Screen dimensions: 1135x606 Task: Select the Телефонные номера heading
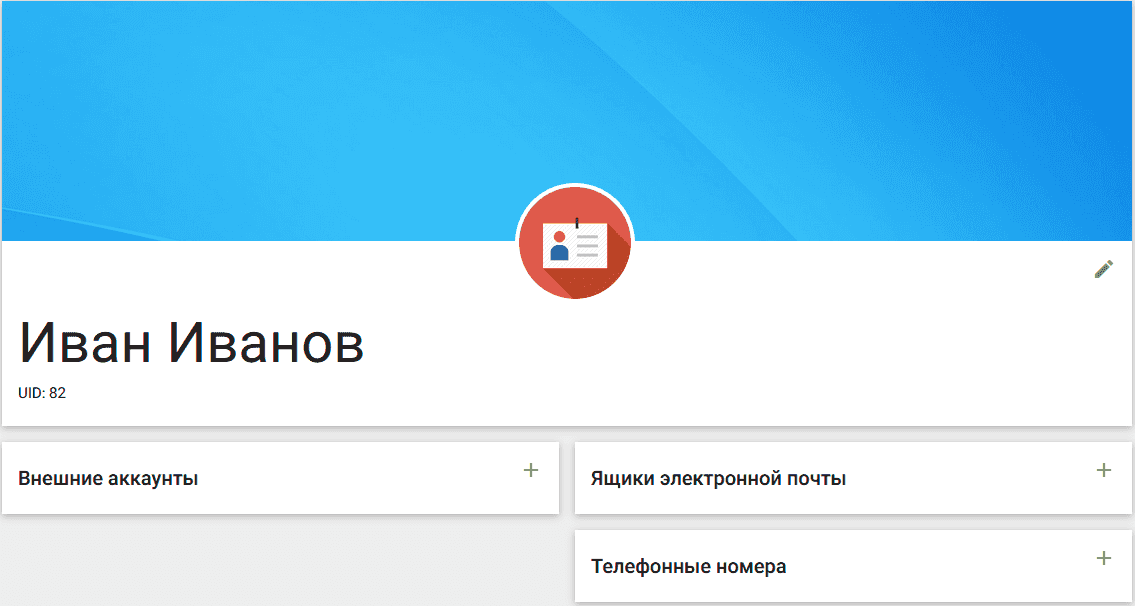[x=688, y=566]
